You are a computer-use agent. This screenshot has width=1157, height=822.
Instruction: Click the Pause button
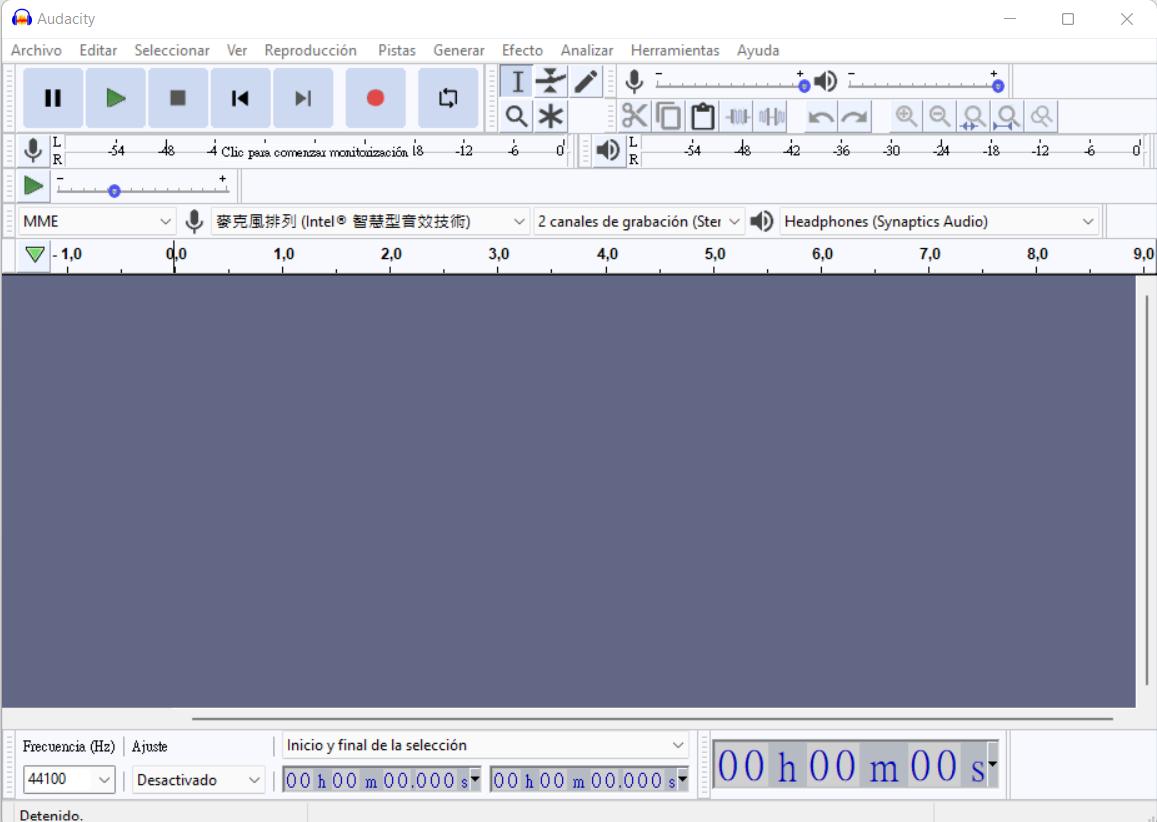(52, 98)
